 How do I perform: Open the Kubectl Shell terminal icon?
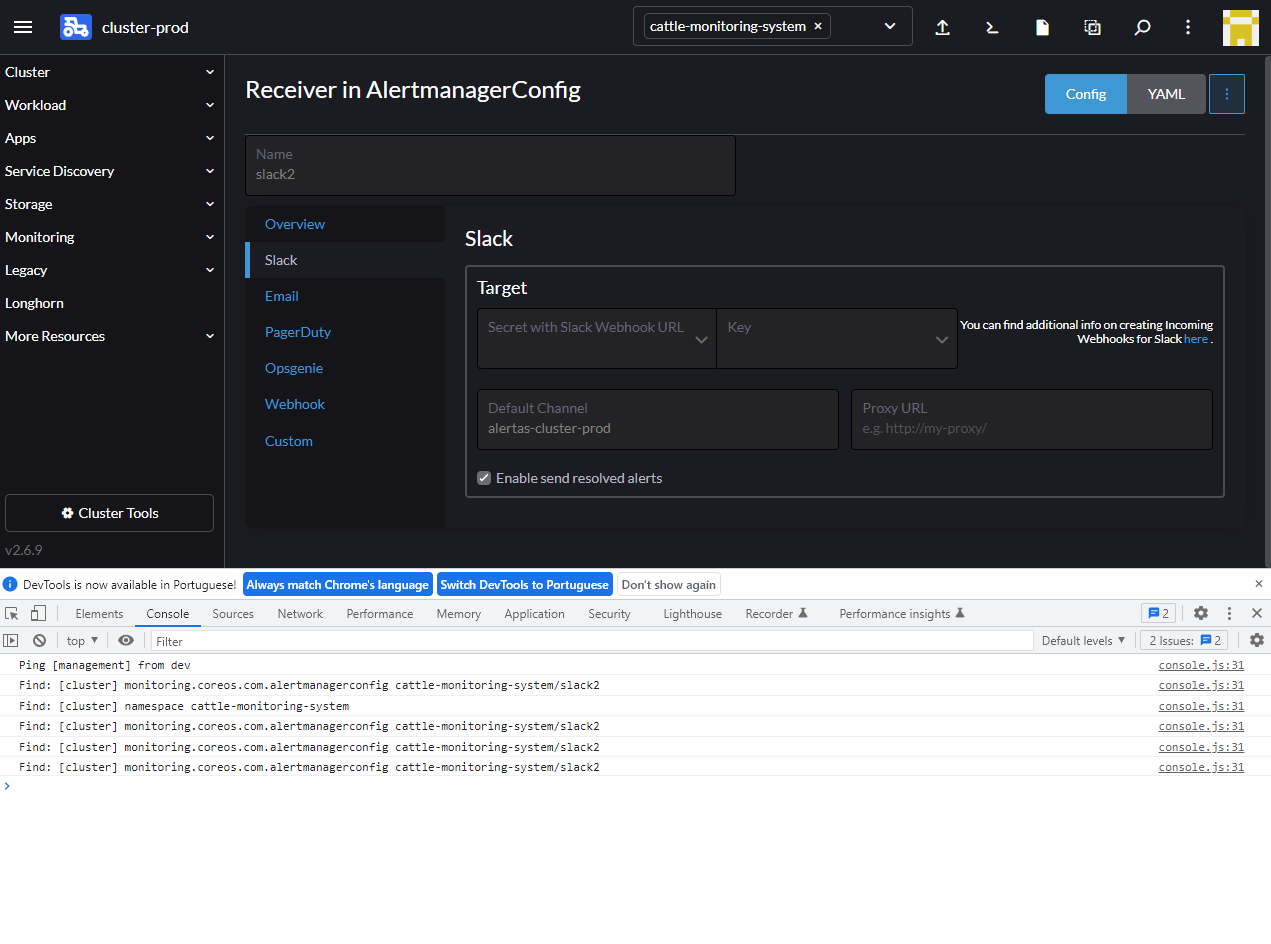pyautogui.click(x=991, y=27)
